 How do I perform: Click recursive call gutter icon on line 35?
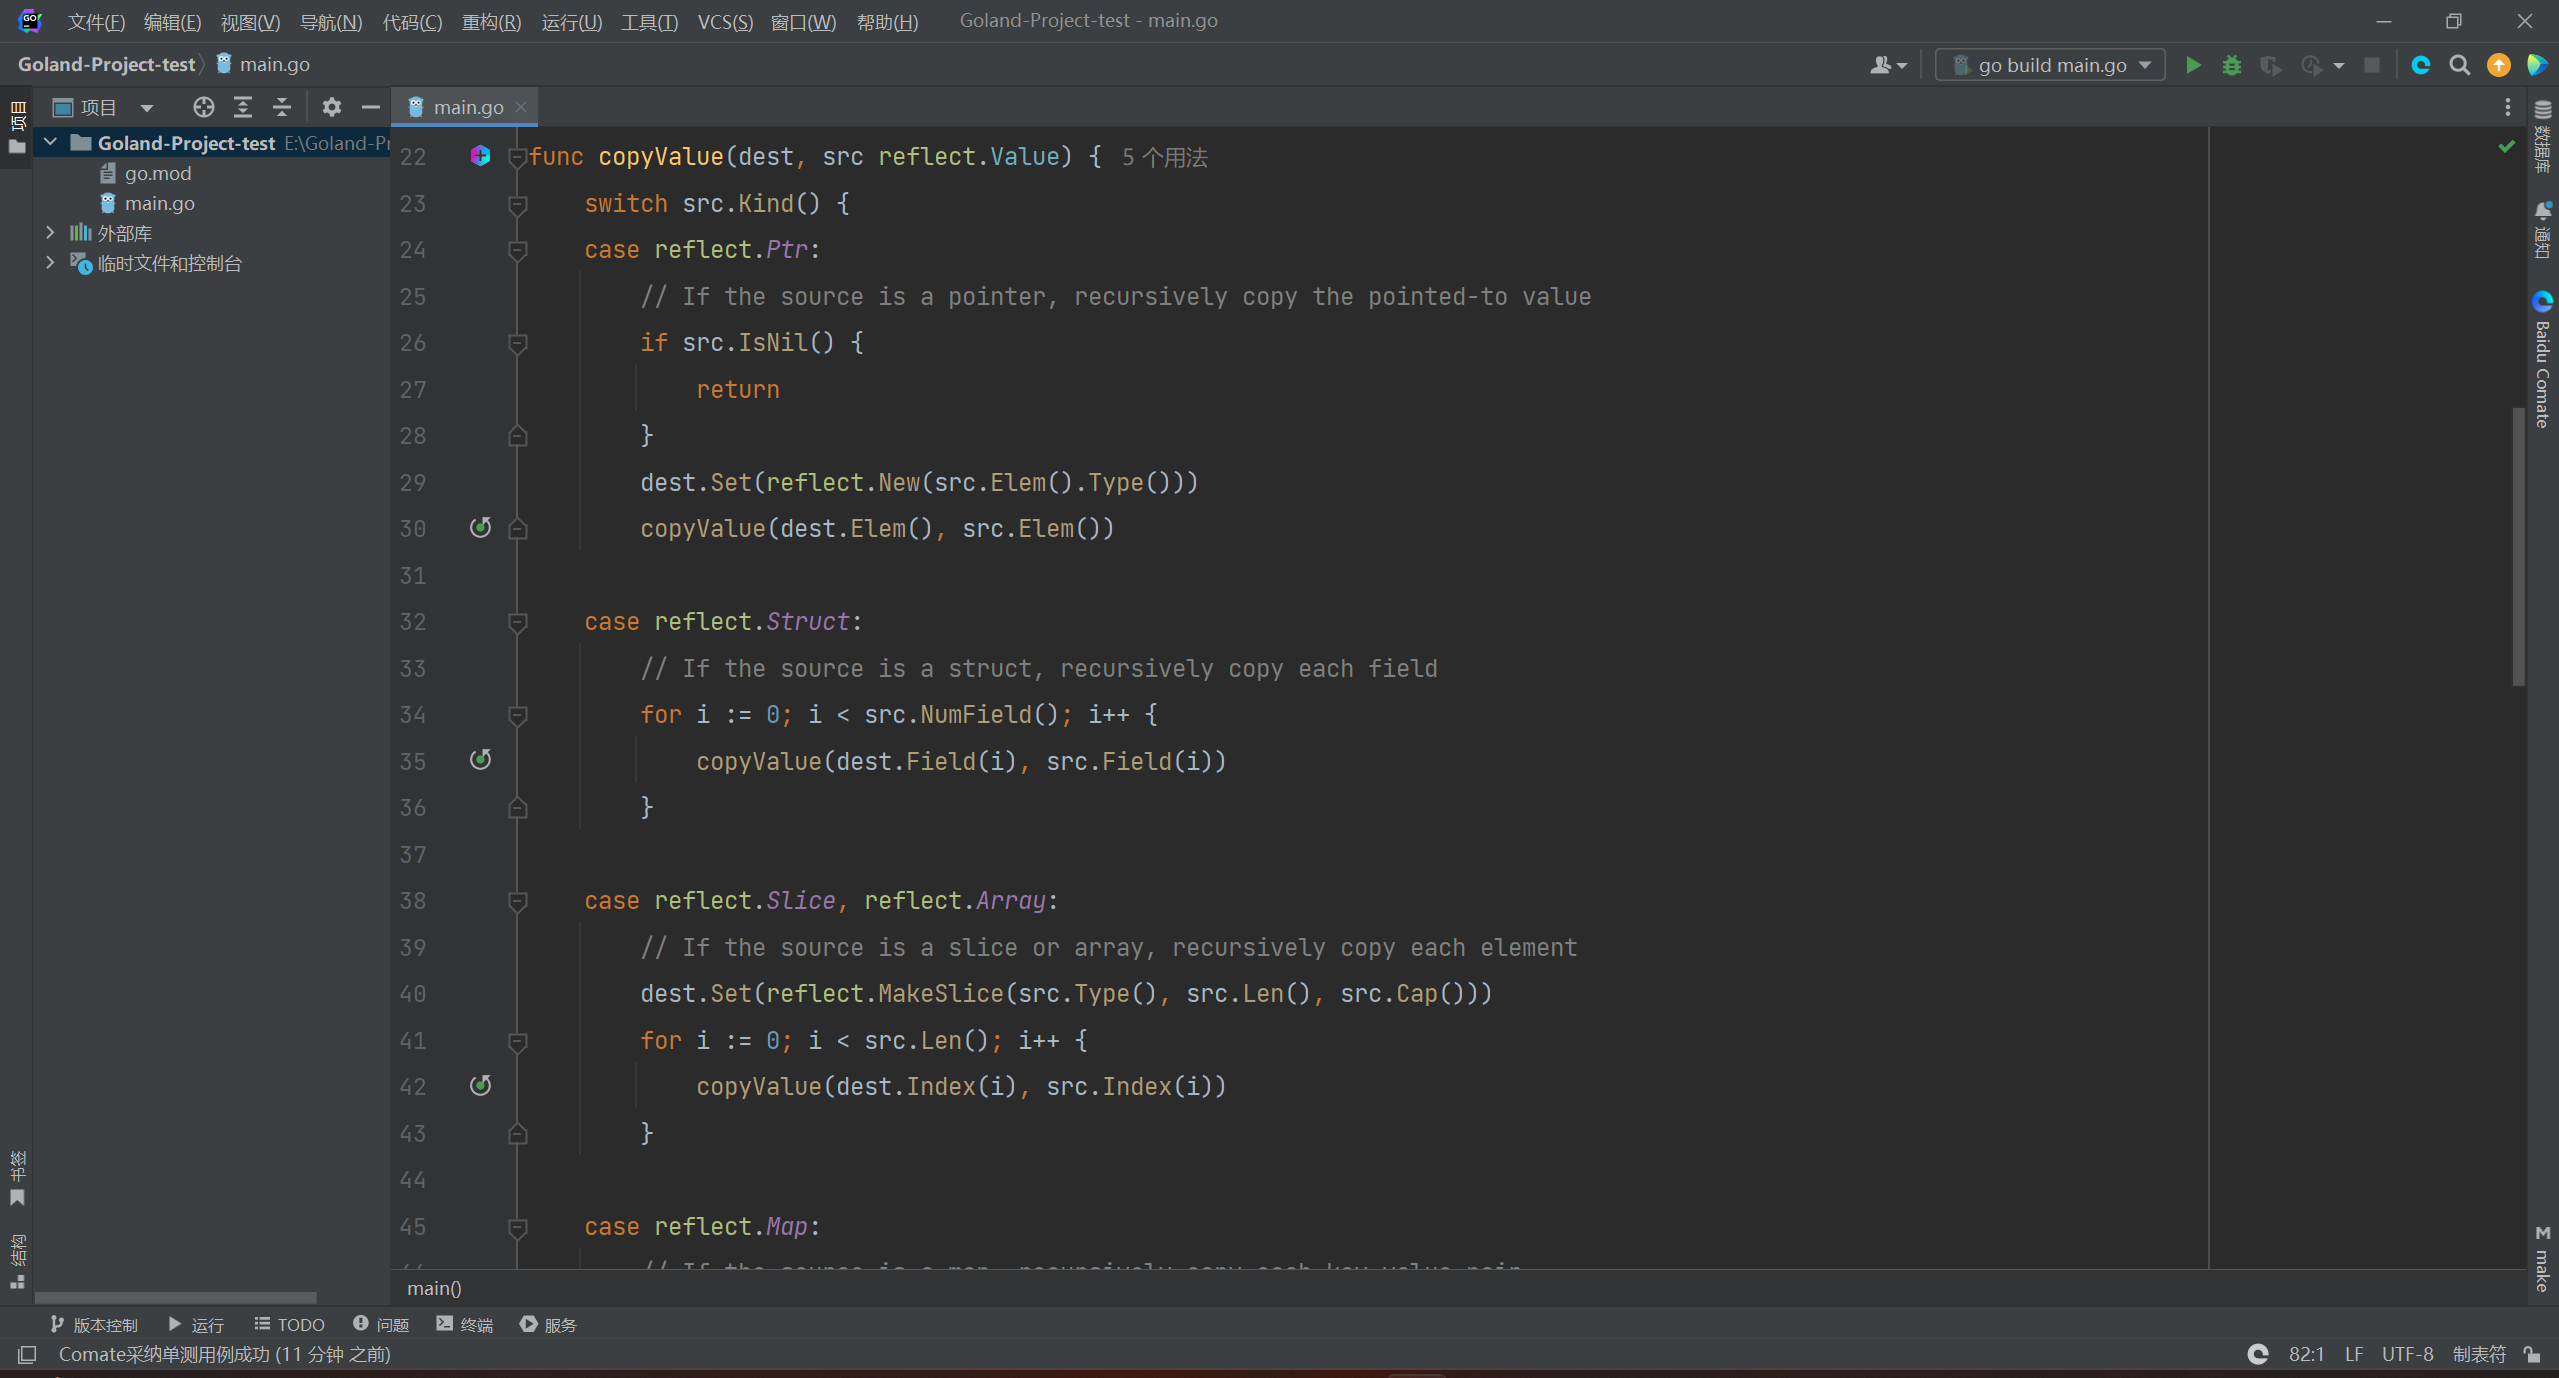[x=480, y=759]
